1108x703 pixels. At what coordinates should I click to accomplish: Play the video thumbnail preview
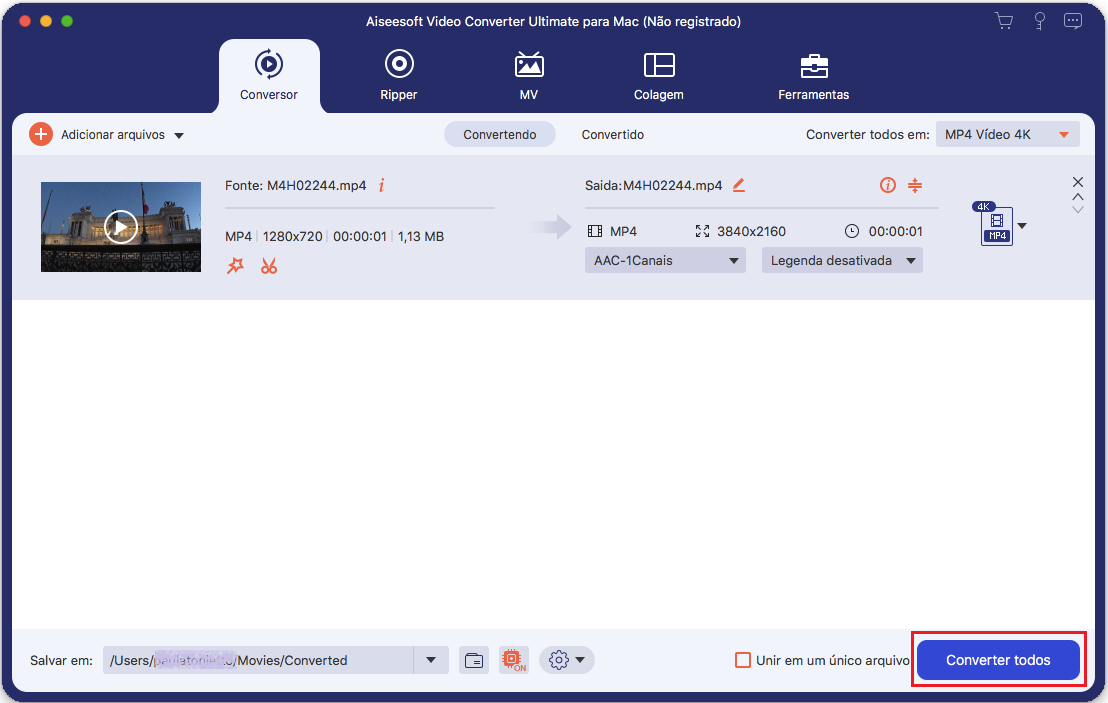(121, 227)
